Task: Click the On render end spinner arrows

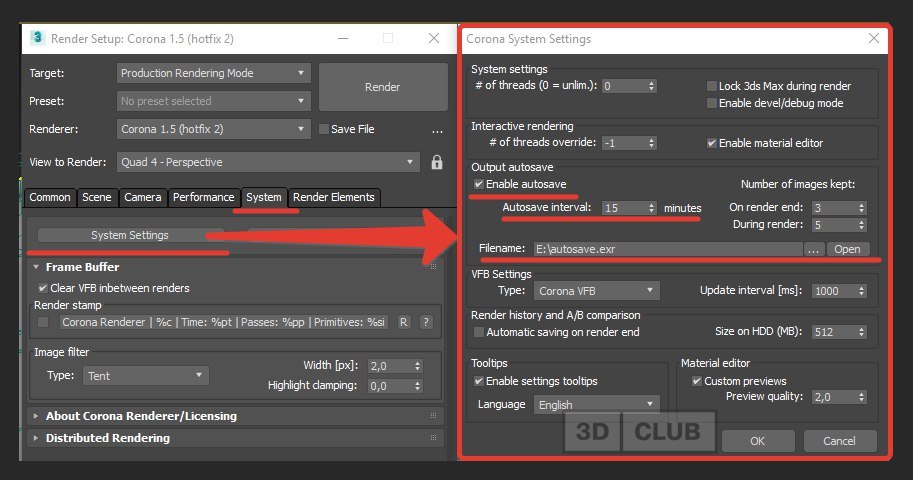Action: point(861,208)
